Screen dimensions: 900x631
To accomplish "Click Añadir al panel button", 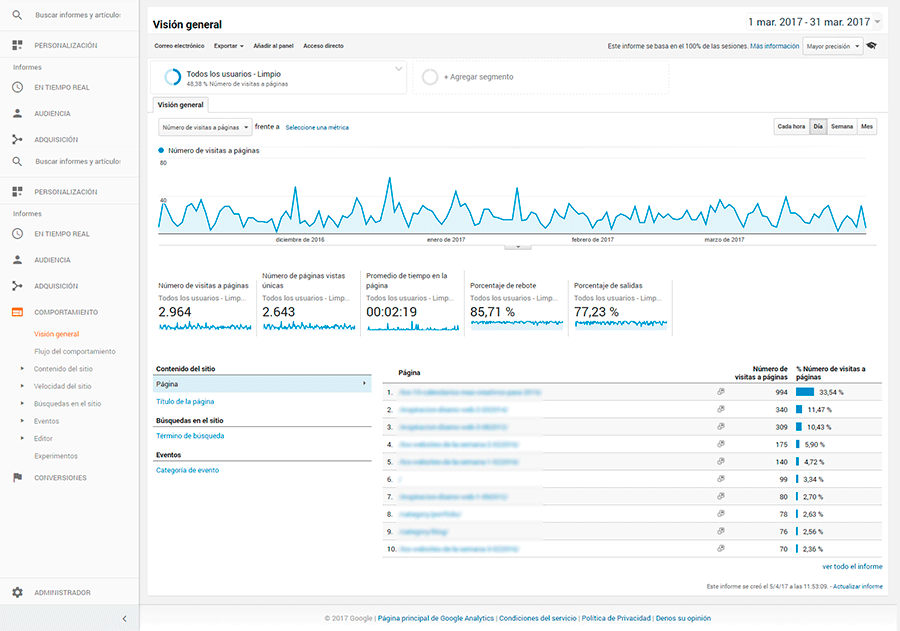I will pyautogui.click(x=273, y=46).
